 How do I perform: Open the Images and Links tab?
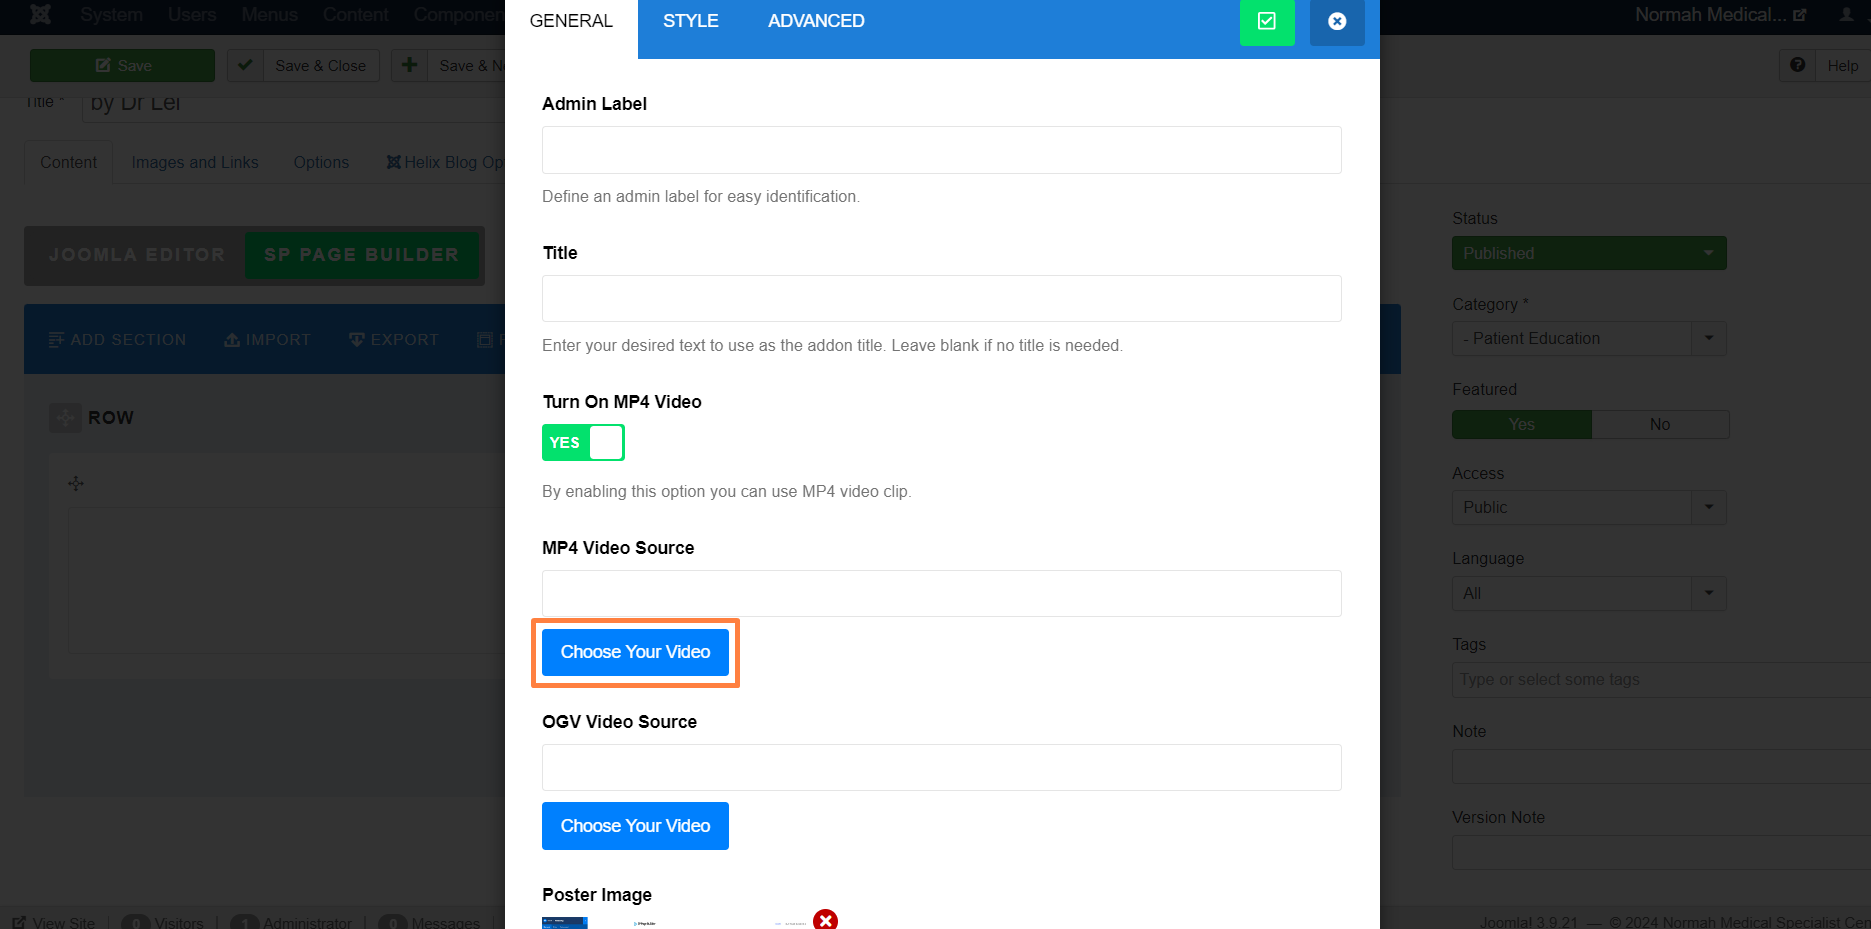click(x=195, y=162)
